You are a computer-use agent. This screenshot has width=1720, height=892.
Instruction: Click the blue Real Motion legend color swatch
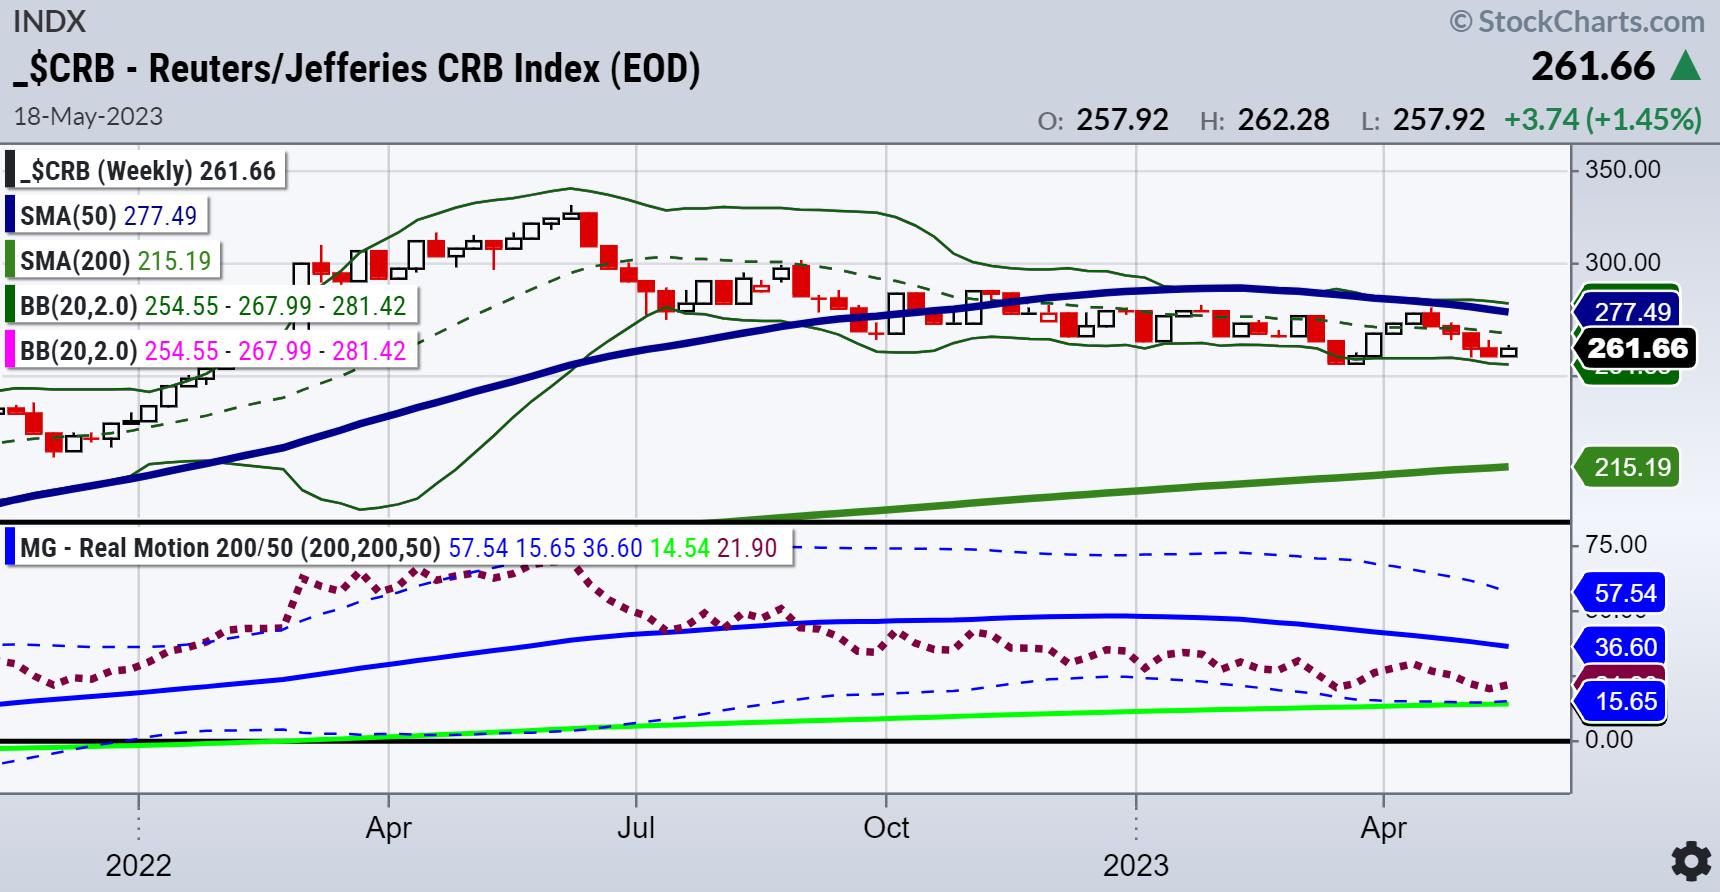coord(10,548)
